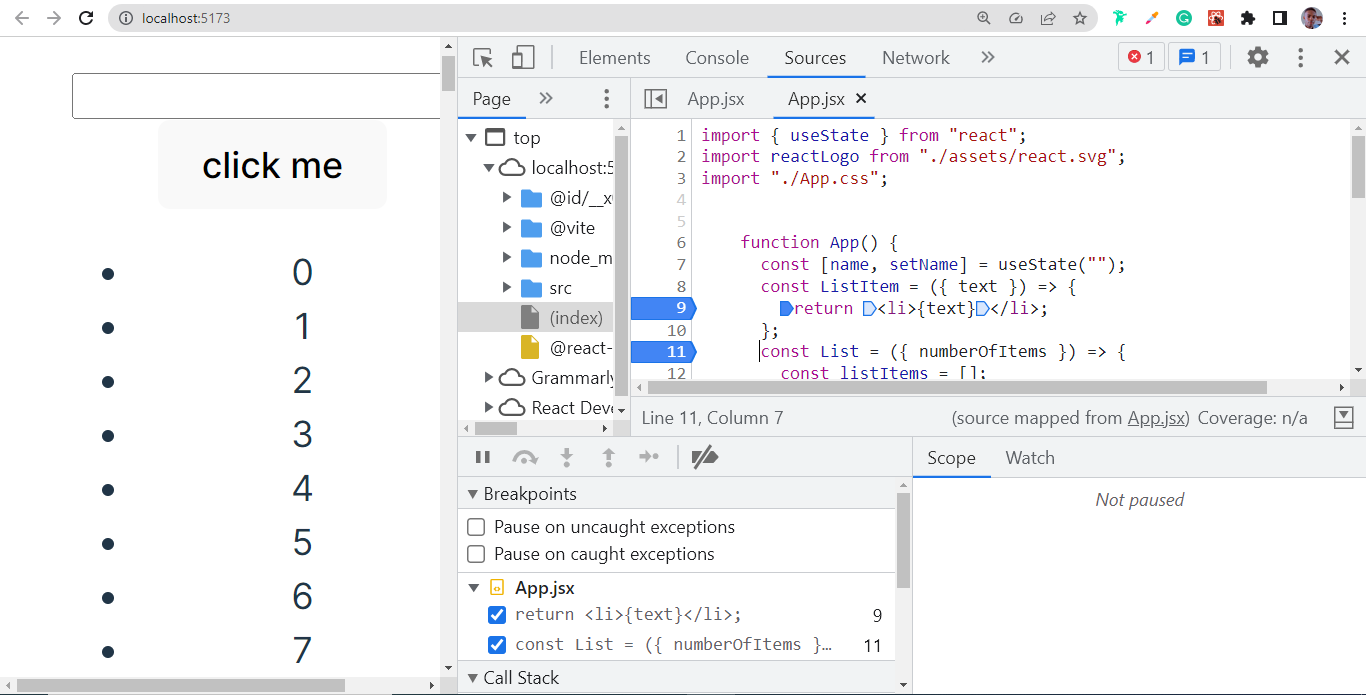
Task: Reload the page with the refresh icon
Action: click(86, 18)
